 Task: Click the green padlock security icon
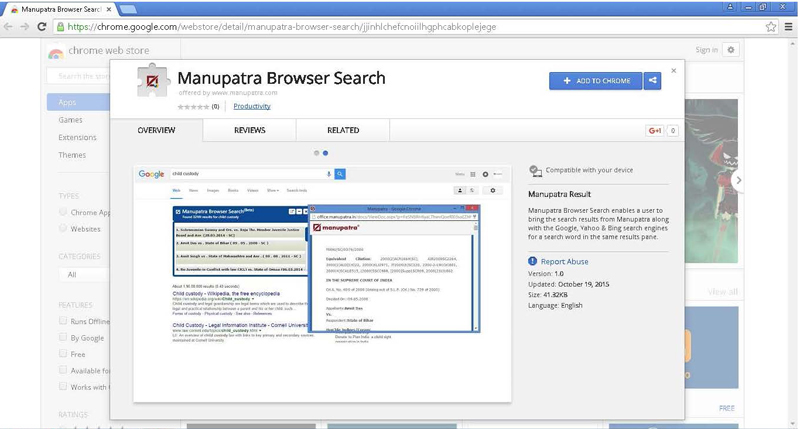(60, 27)
